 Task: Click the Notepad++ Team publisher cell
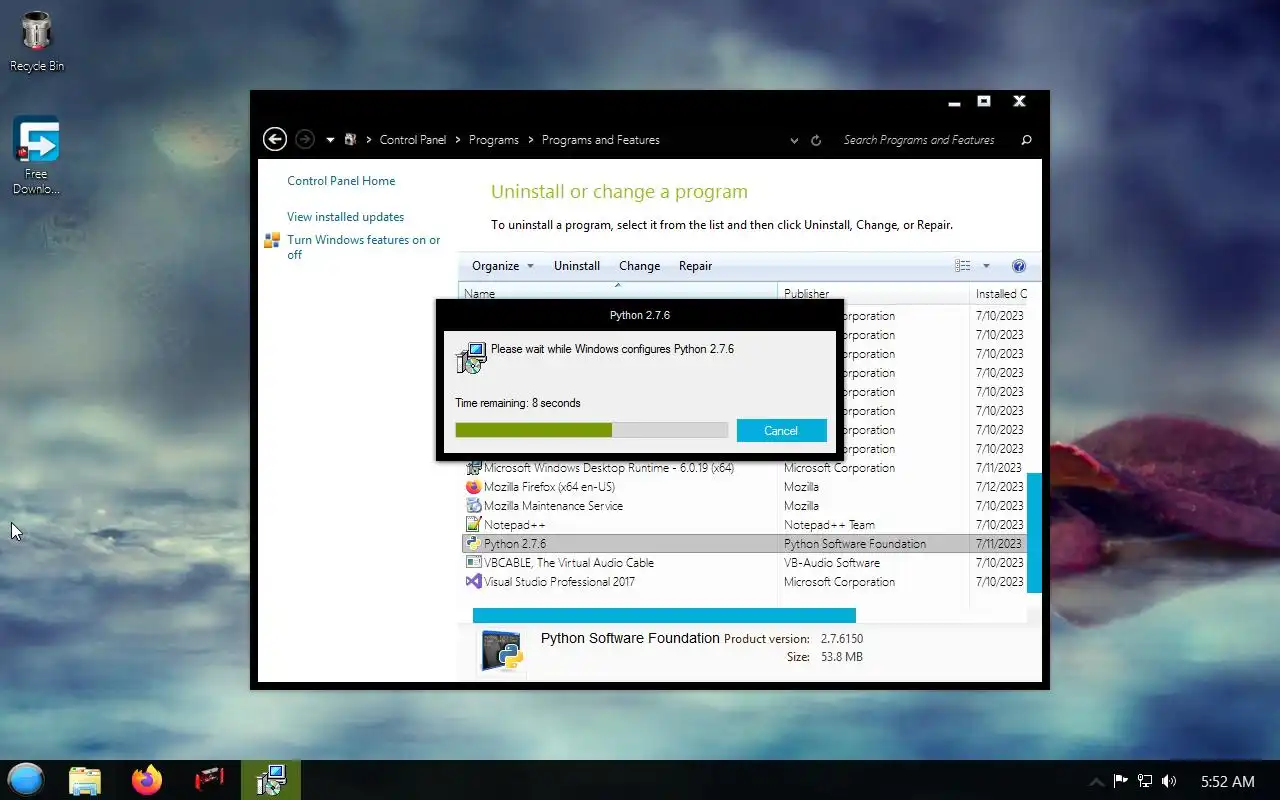coord(829,525)
